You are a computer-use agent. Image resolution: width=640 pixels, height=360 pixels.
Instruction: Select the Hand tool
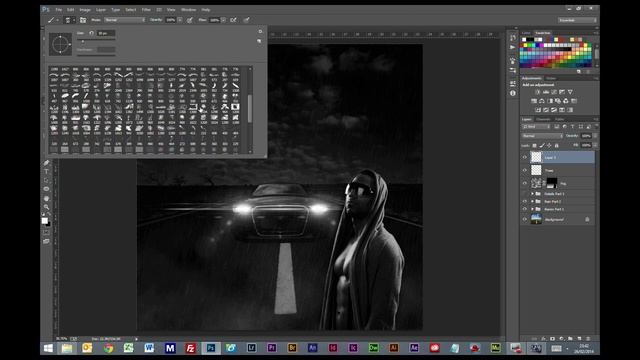[x=46, y=198]
